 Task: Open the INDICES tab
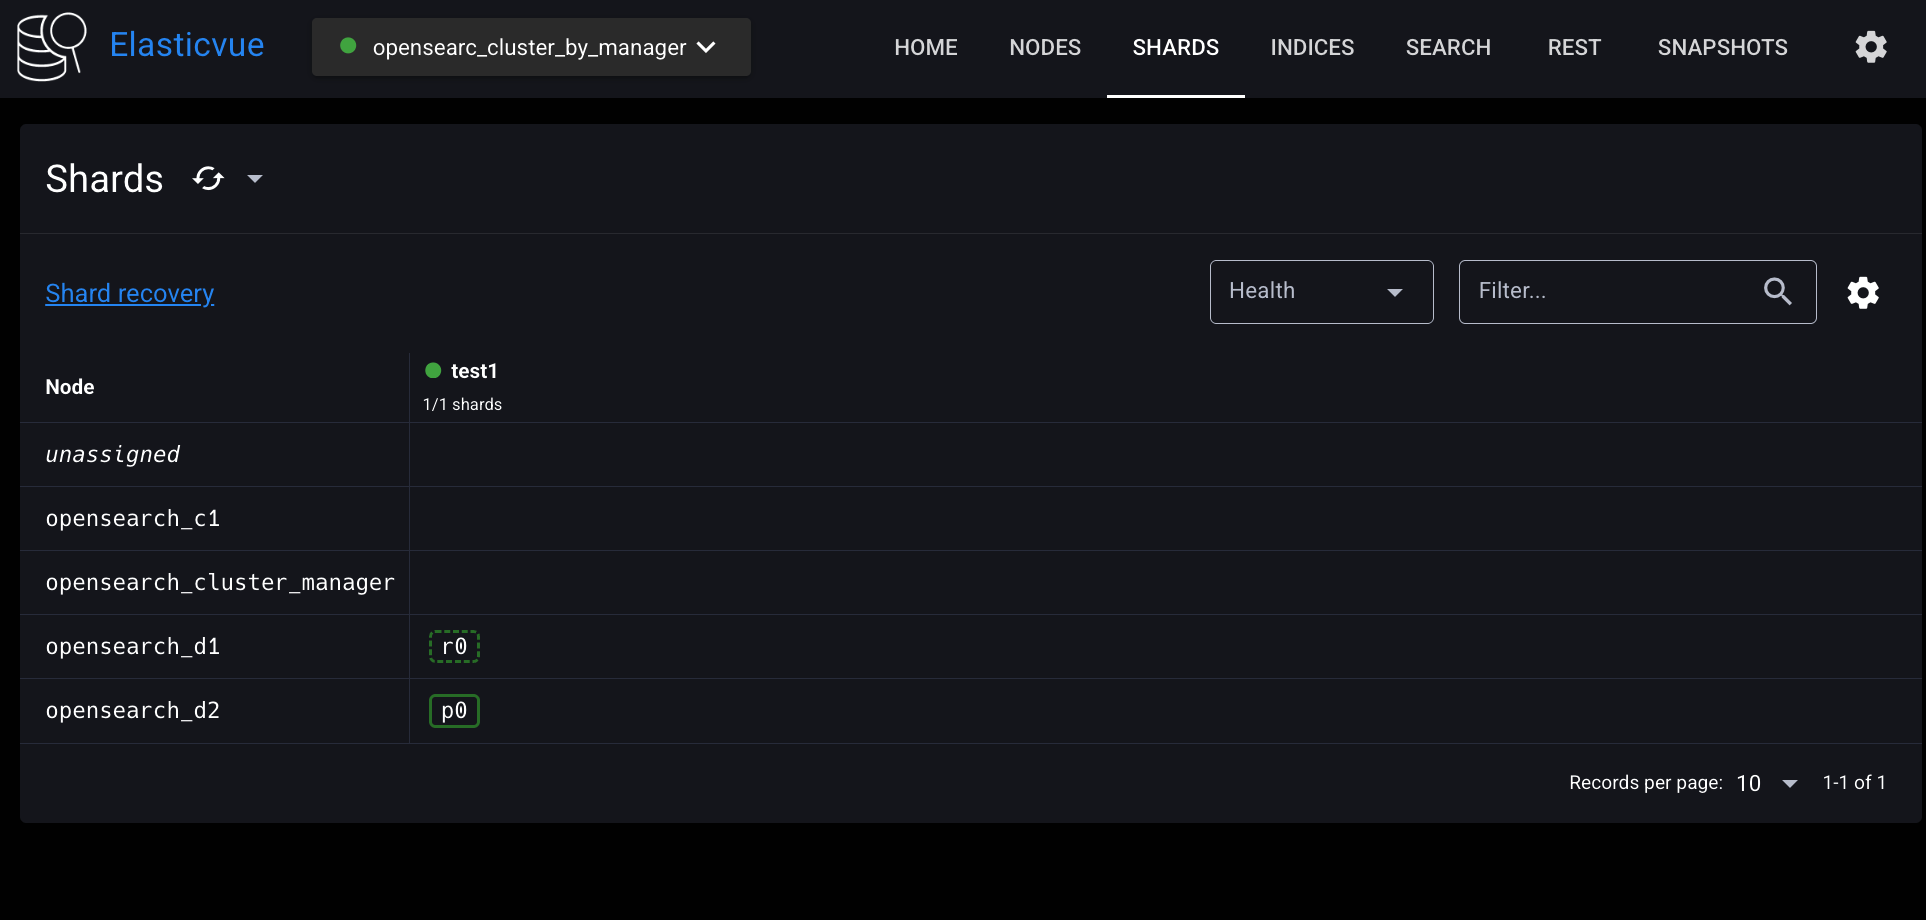[x=1312, y=47]
